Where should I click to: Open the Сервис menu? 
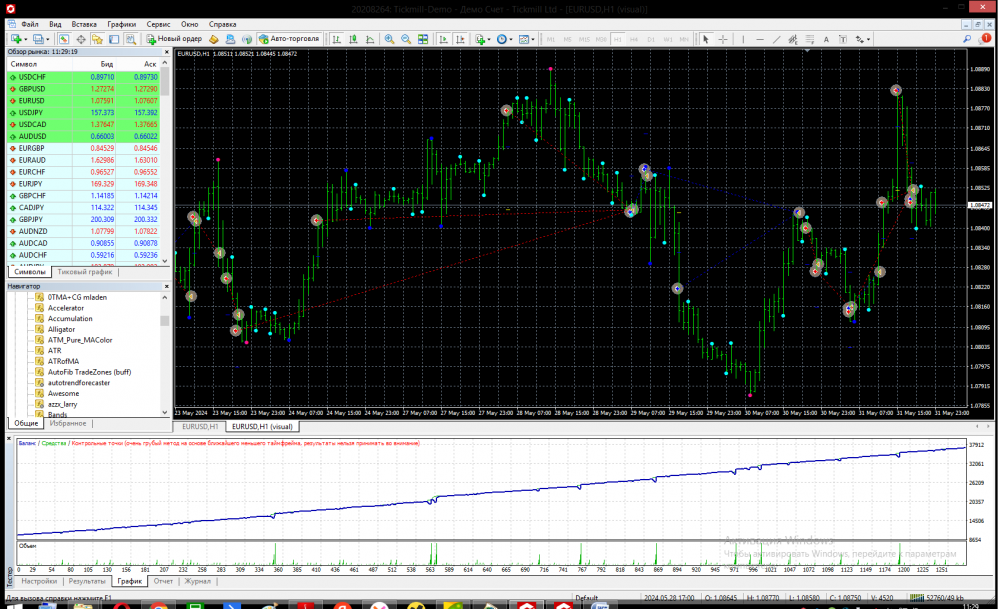[157, 23]
